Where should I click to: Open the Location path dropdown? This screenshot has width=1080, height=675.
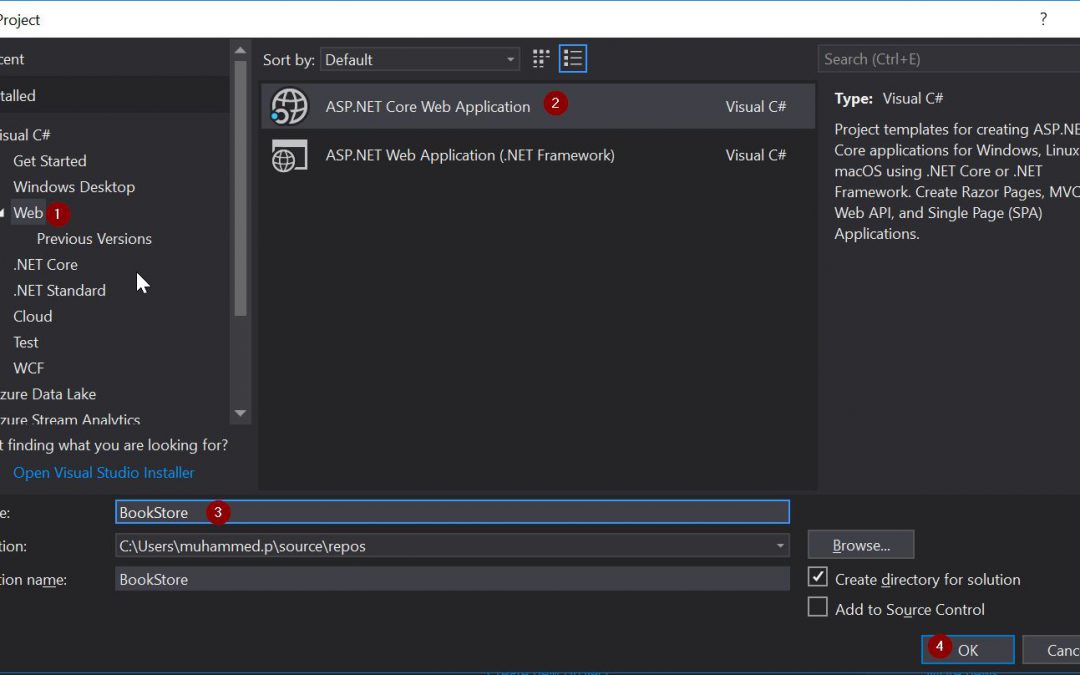(779, 546)
